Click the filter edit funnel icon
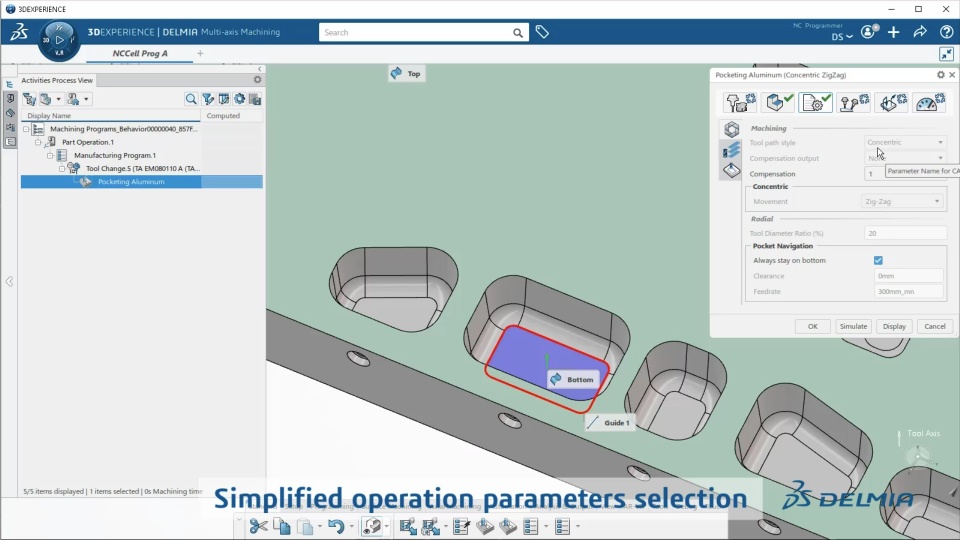This screenshot has width=960, height=540. point(208,99)
